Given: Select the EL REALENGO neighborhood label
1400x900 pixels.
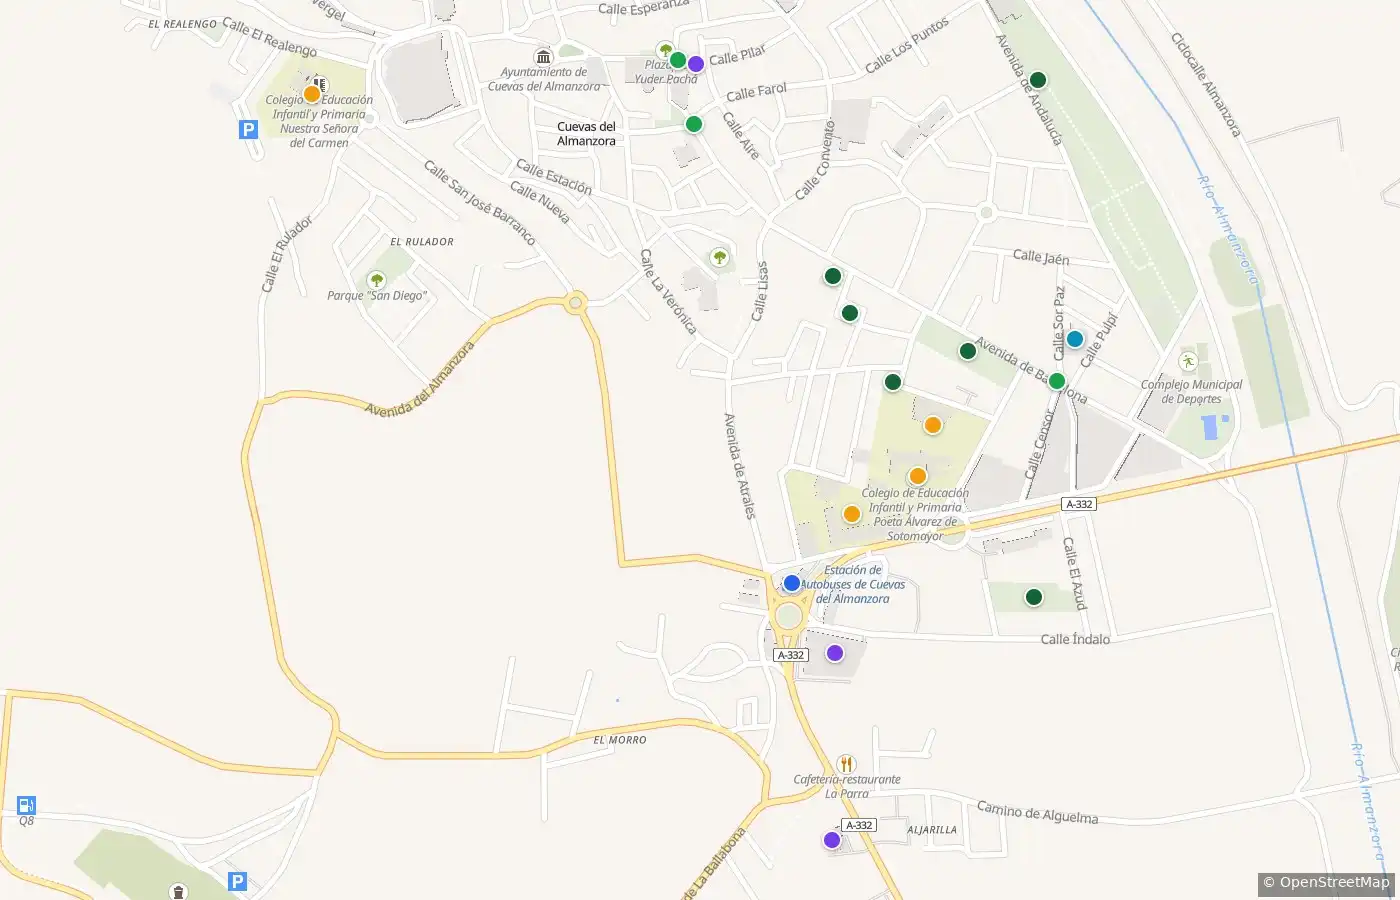Looking at the screenshot, I should click(x=182, y=24).
